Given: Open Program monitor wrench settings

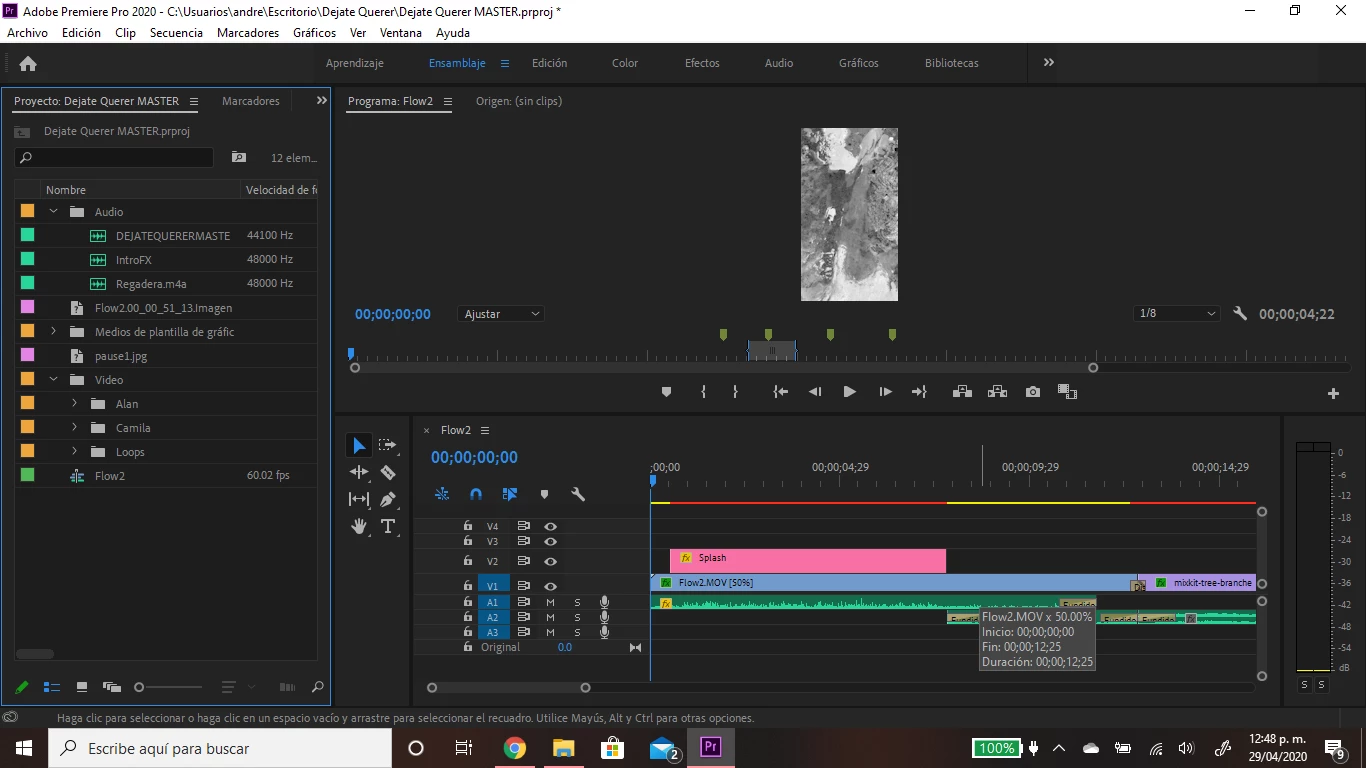Looking at the screenshot, I should (x=1240, y=313).
